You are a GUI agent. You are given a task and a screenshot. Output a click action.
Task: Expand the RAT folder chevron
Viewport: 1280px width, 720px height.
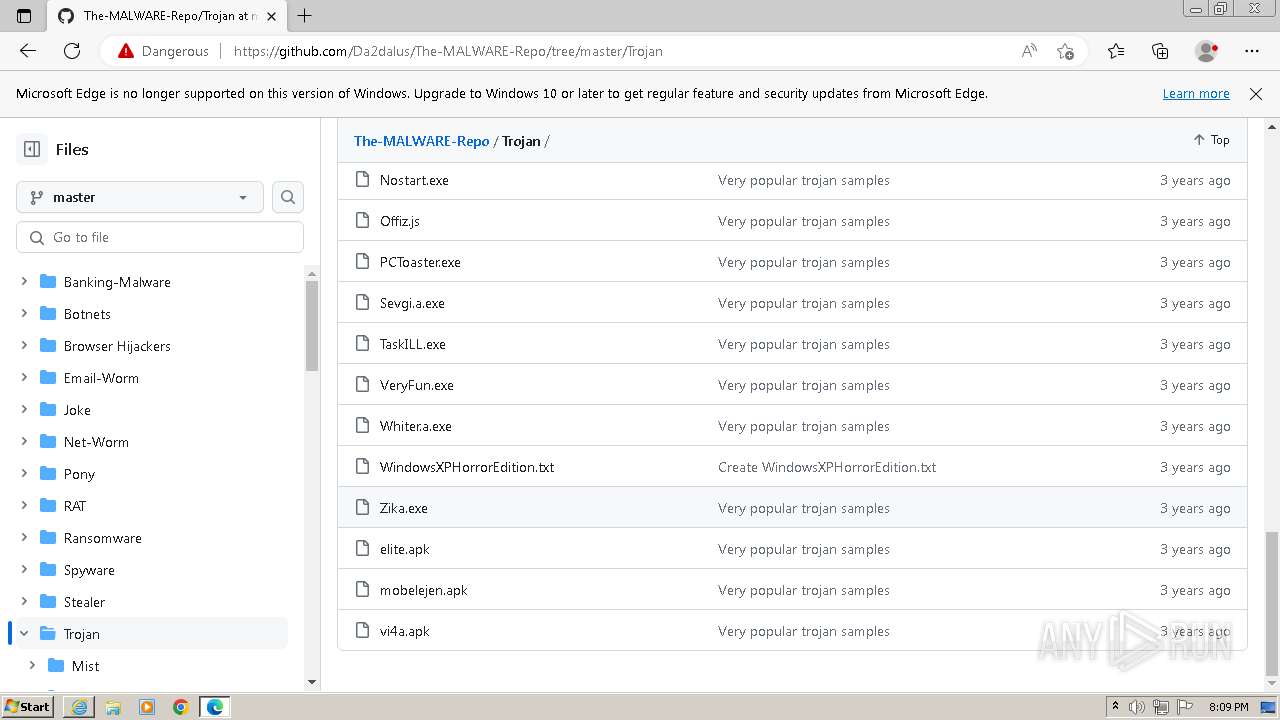[24, 506]
